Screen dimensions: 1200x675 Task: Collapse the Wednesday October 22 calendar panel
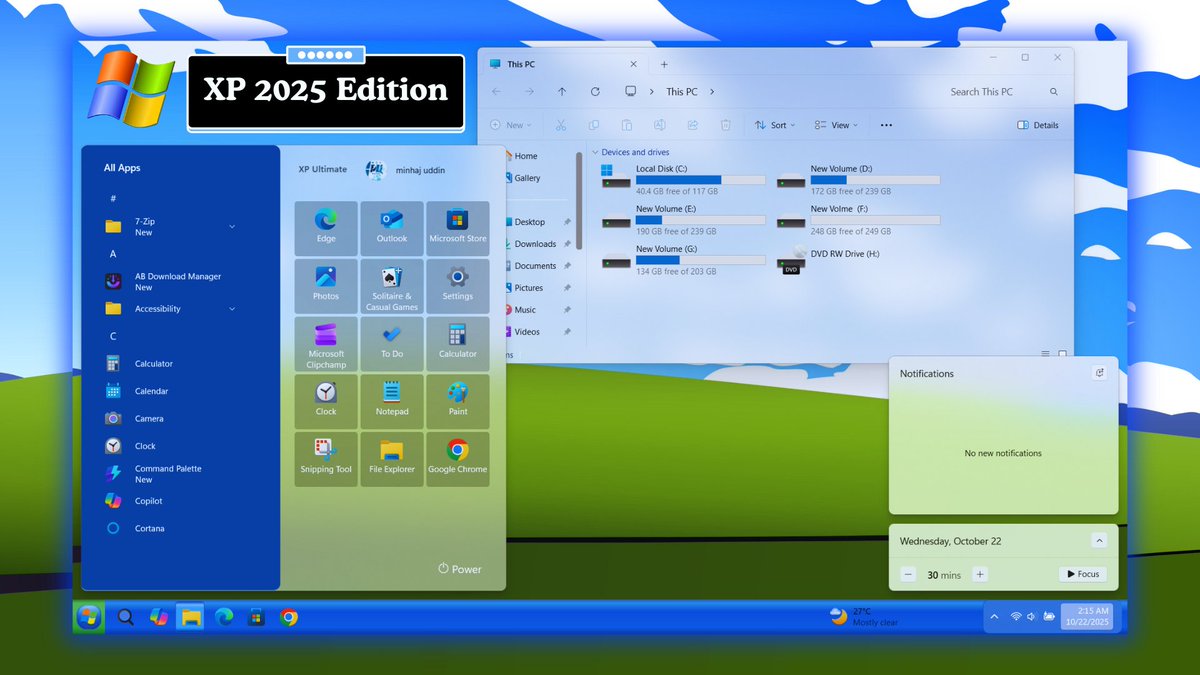tap(1099, 540)
